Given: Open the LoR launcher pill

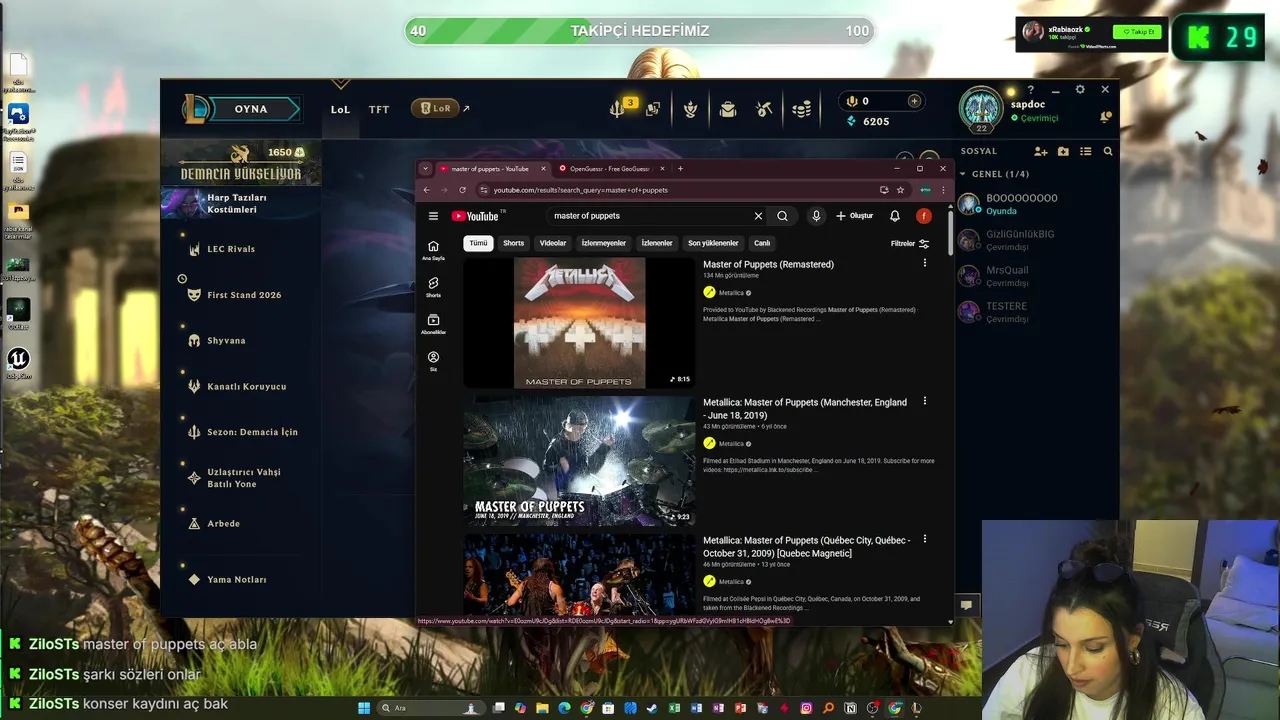Looking at the screenshot, I should pyautogui.click(x=436, y=108).
